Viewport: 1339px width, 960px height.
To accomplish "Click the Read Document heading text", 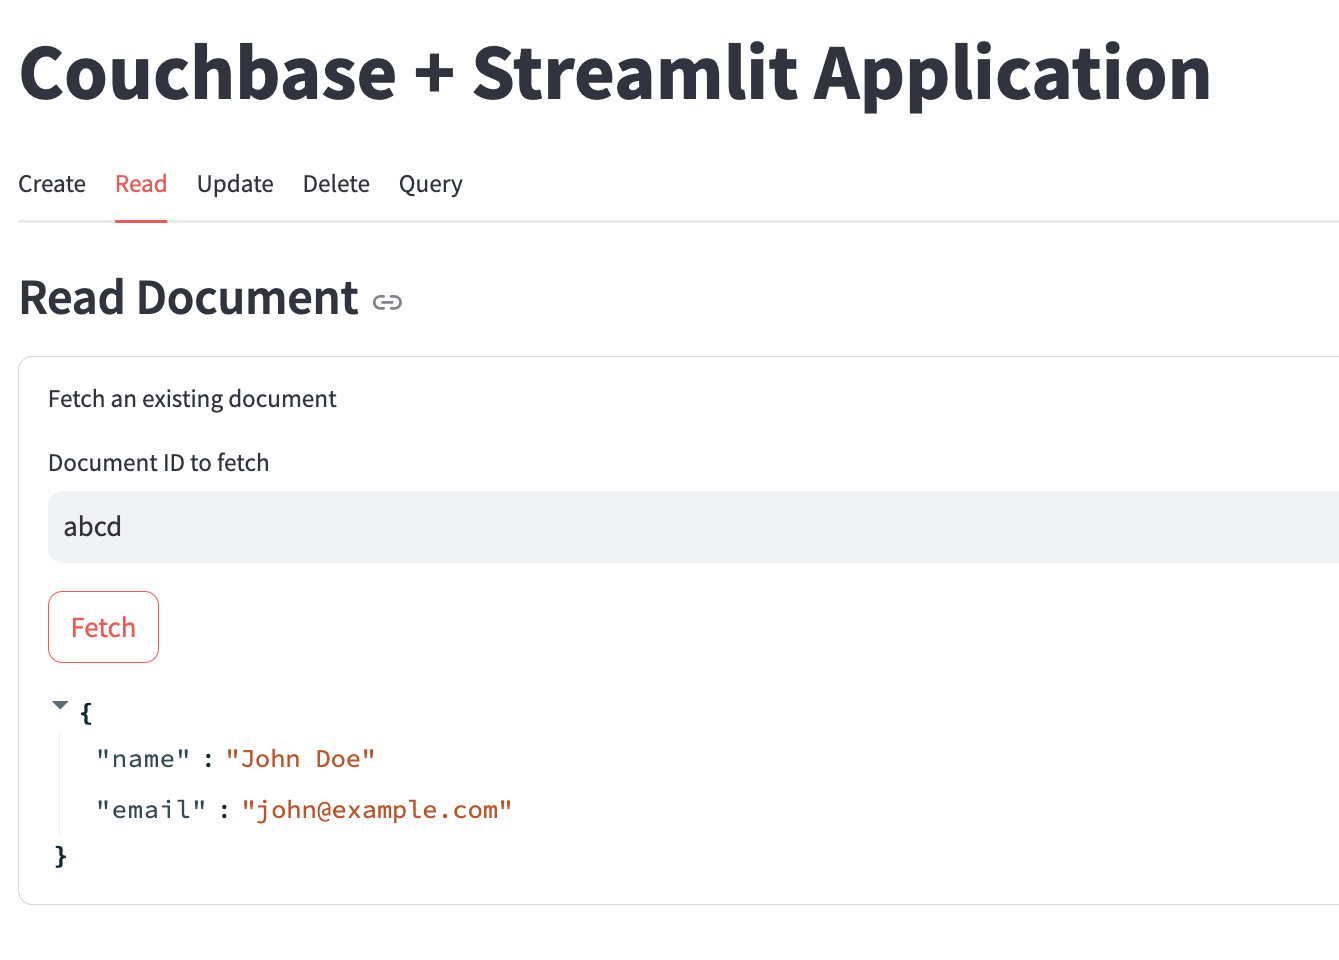I will click(189, 298).
